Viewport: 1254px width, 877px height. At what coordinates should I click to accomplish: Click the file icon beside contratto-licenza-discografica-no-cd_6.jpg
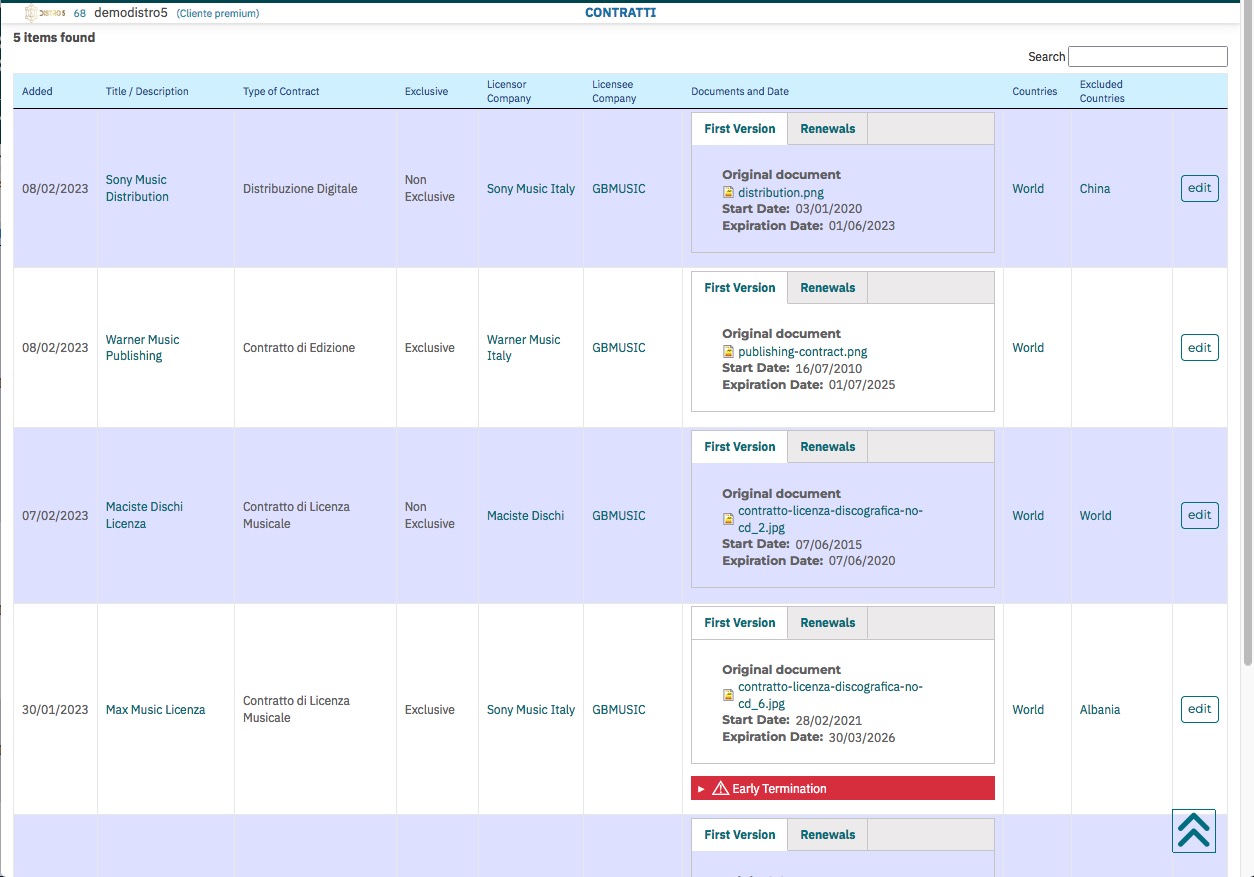(729, 695)
